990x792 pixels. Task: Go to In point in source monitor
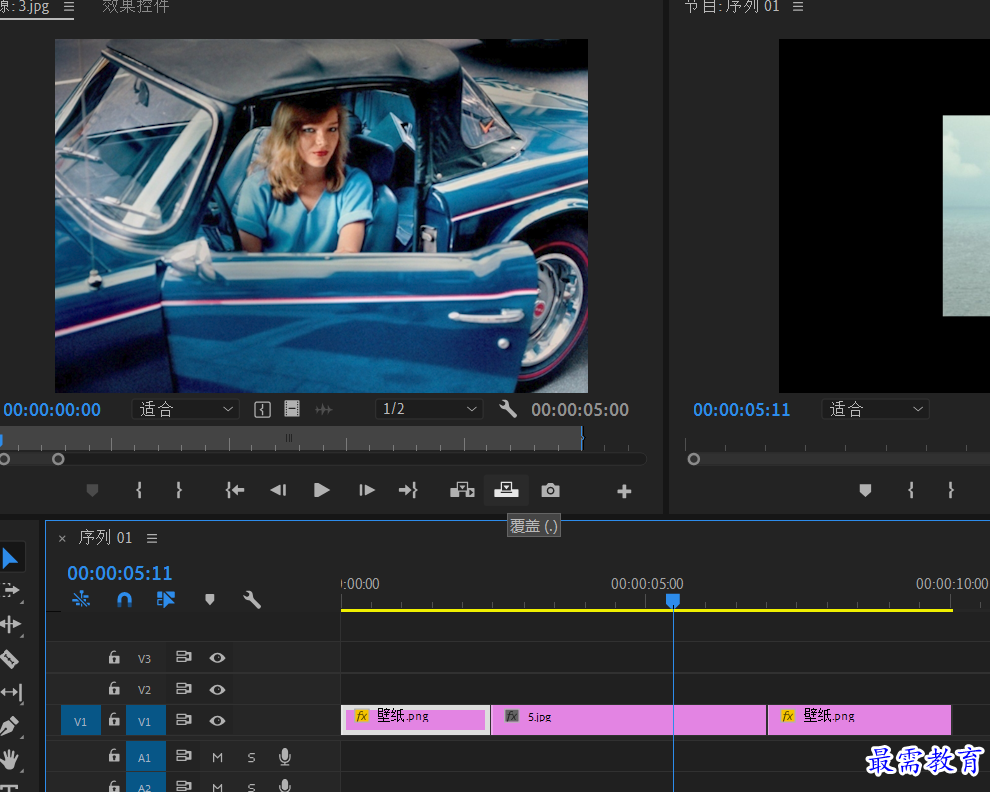pyautogui.click(x=235, y=490)
